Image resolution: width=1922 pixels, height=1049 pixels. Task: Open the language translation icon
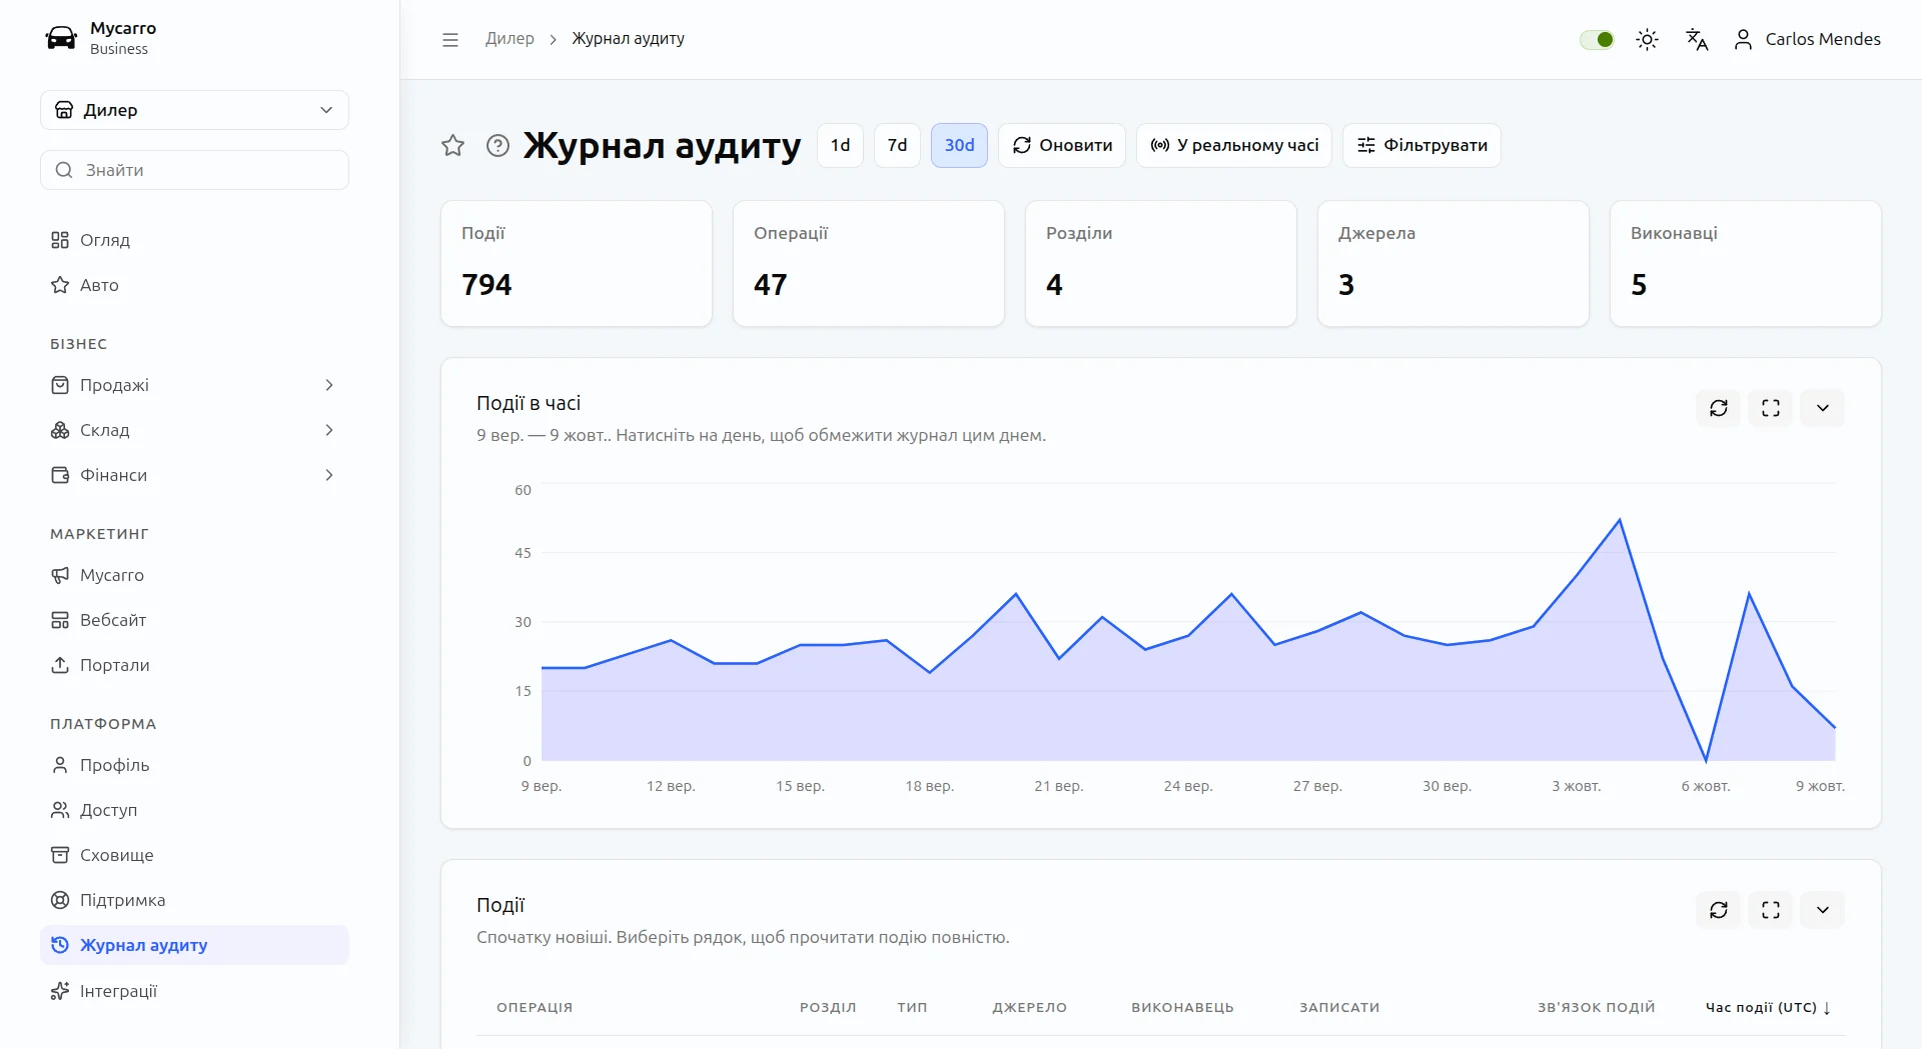[1697, 40]
